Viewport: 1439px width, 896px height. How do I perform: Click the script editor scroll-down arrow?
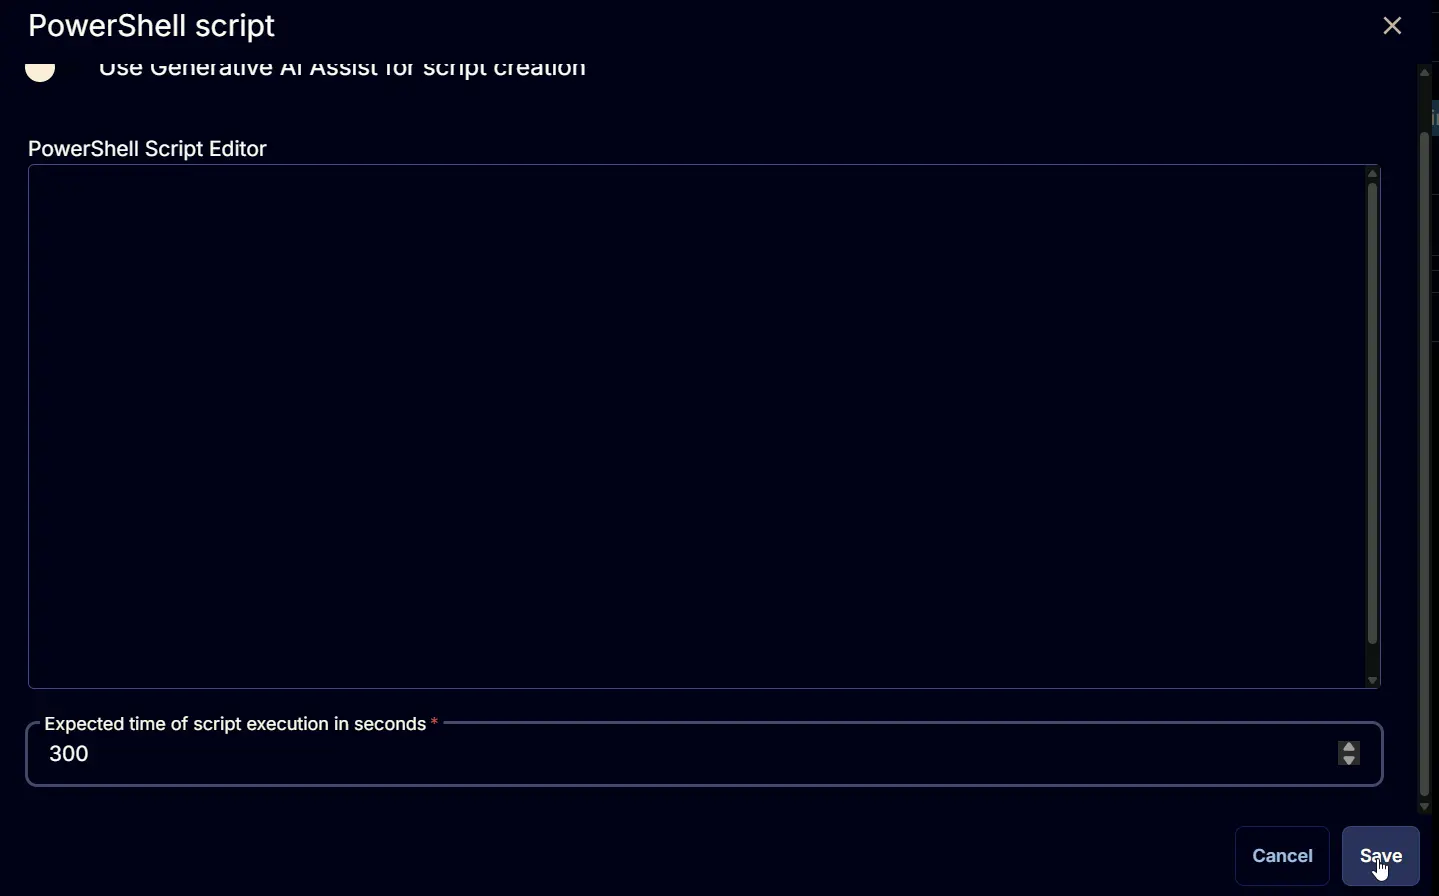pos(1374,681)
